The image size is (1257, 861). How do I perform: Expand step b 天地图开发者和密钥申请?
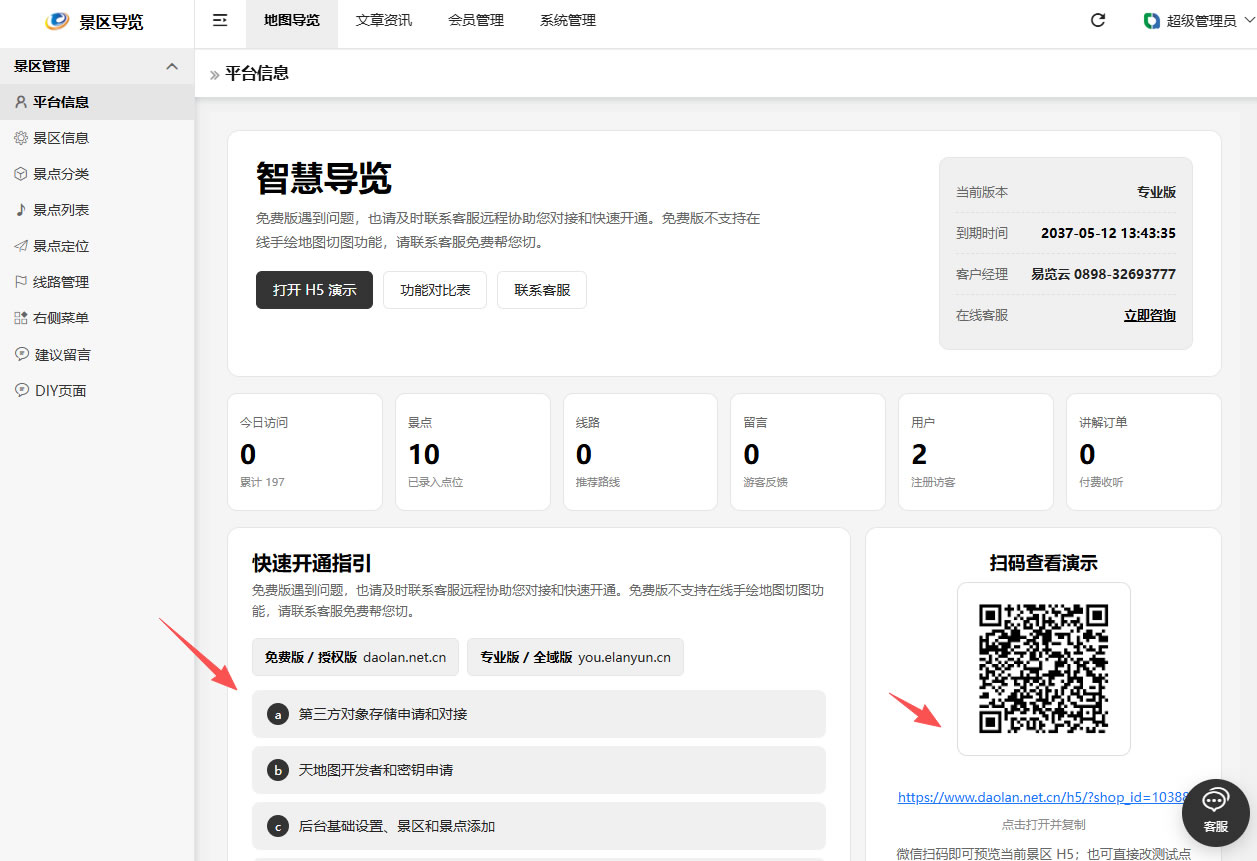tap(539, 770)
